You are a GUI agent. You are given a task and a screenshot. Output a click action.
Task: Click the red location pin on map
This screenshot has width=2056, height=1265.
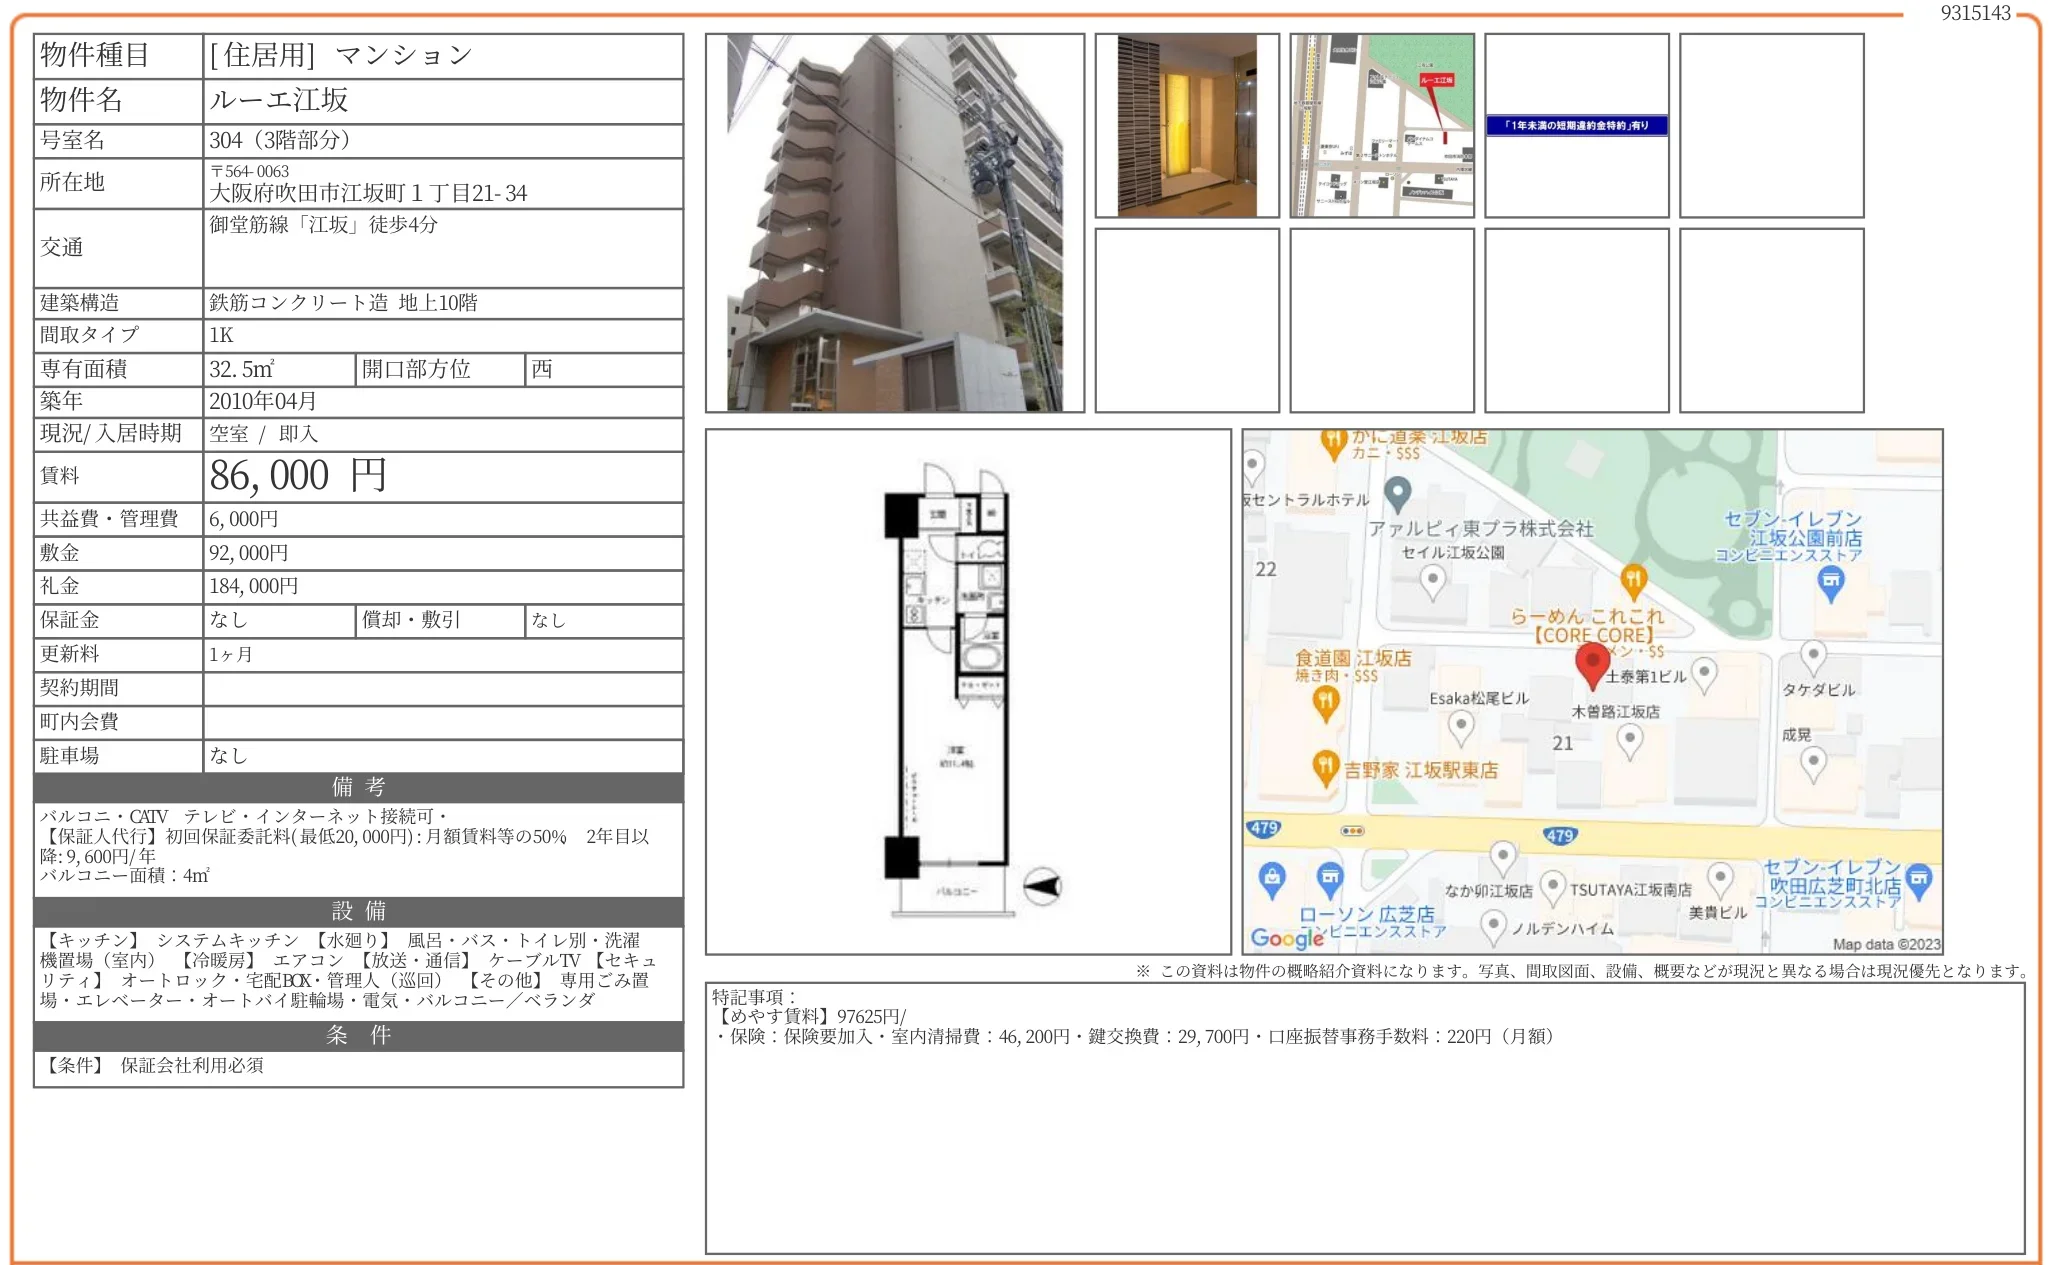point(1592,664)
